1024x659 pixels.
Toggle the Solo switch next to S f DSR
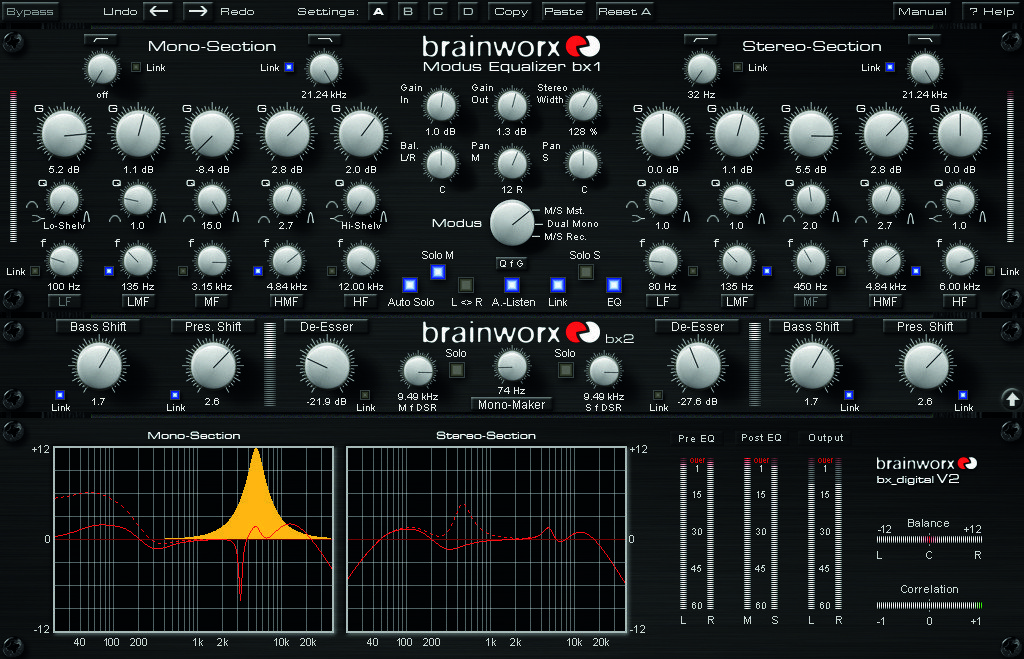point(566,370)
